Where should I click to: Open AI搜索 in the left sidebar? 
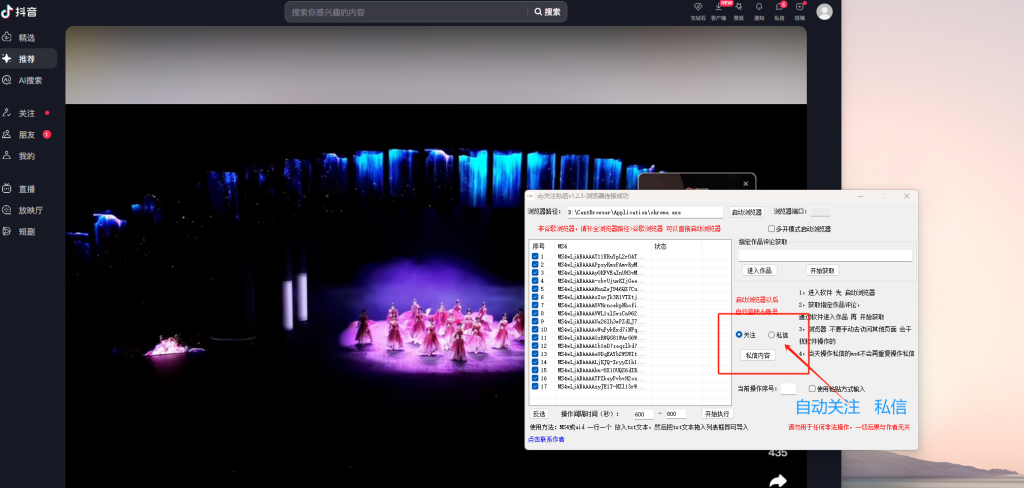(29, 80)
